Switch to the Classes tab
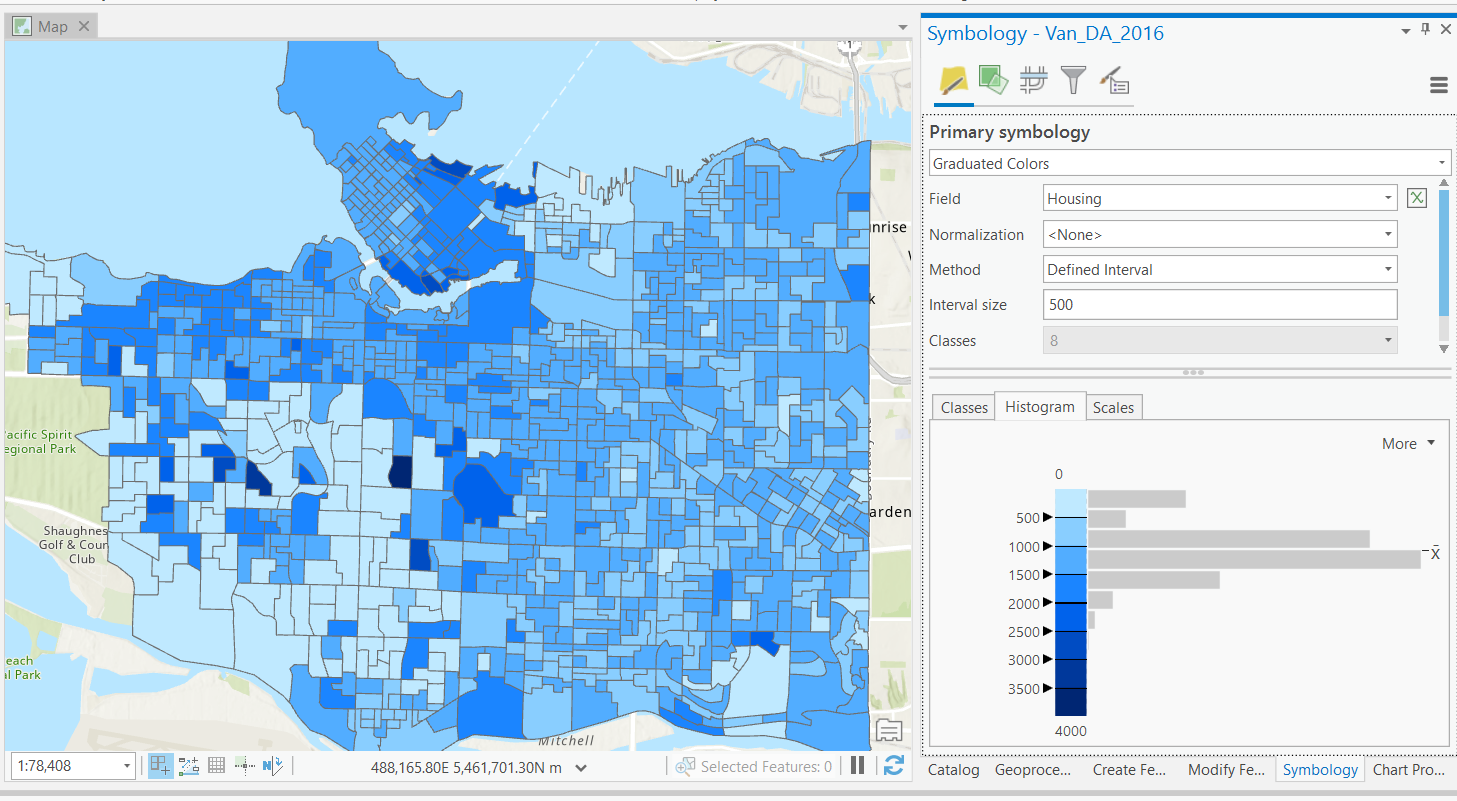Image resolution: width=1457 pixels, height=801 pixels. pyautogui.click(x=964, y=408)
